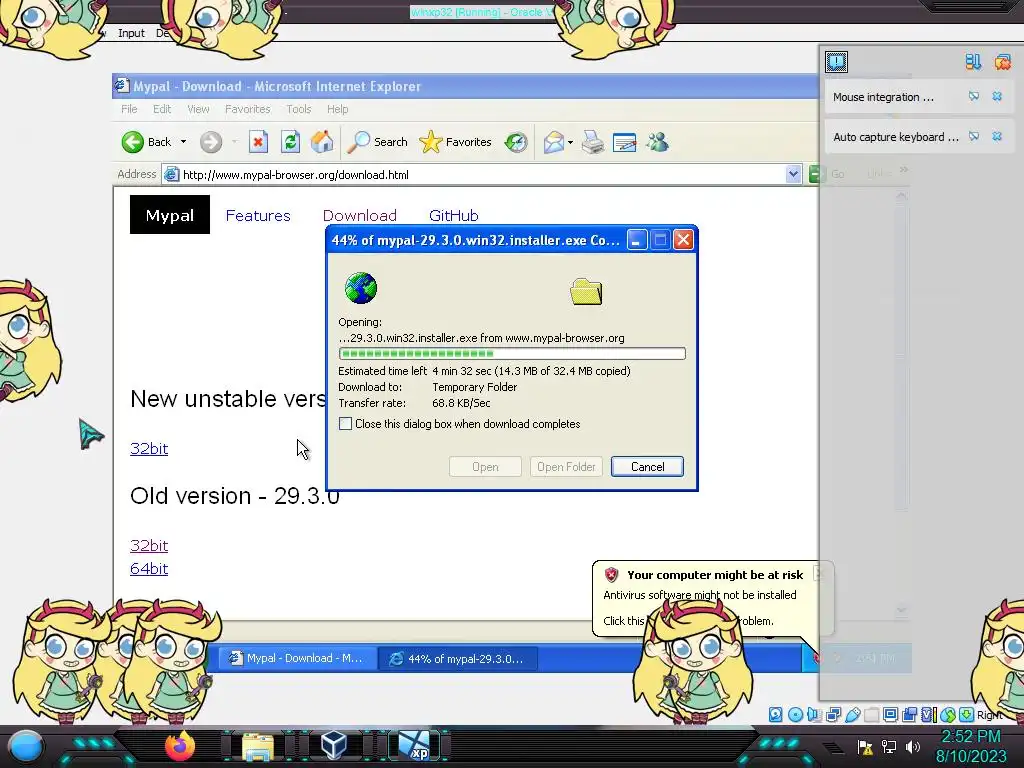The width and height of the screenshot is (1024, 768).
Task: Click shared folders status icon
Action: point(871,714)
